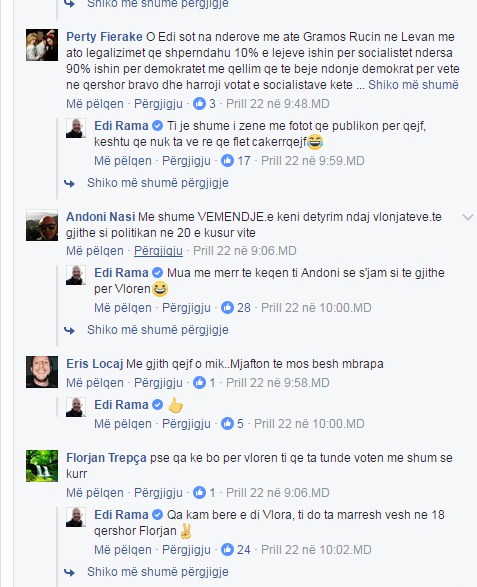Expand more replies under Florjan Trepça's thread

pos(158,572)
